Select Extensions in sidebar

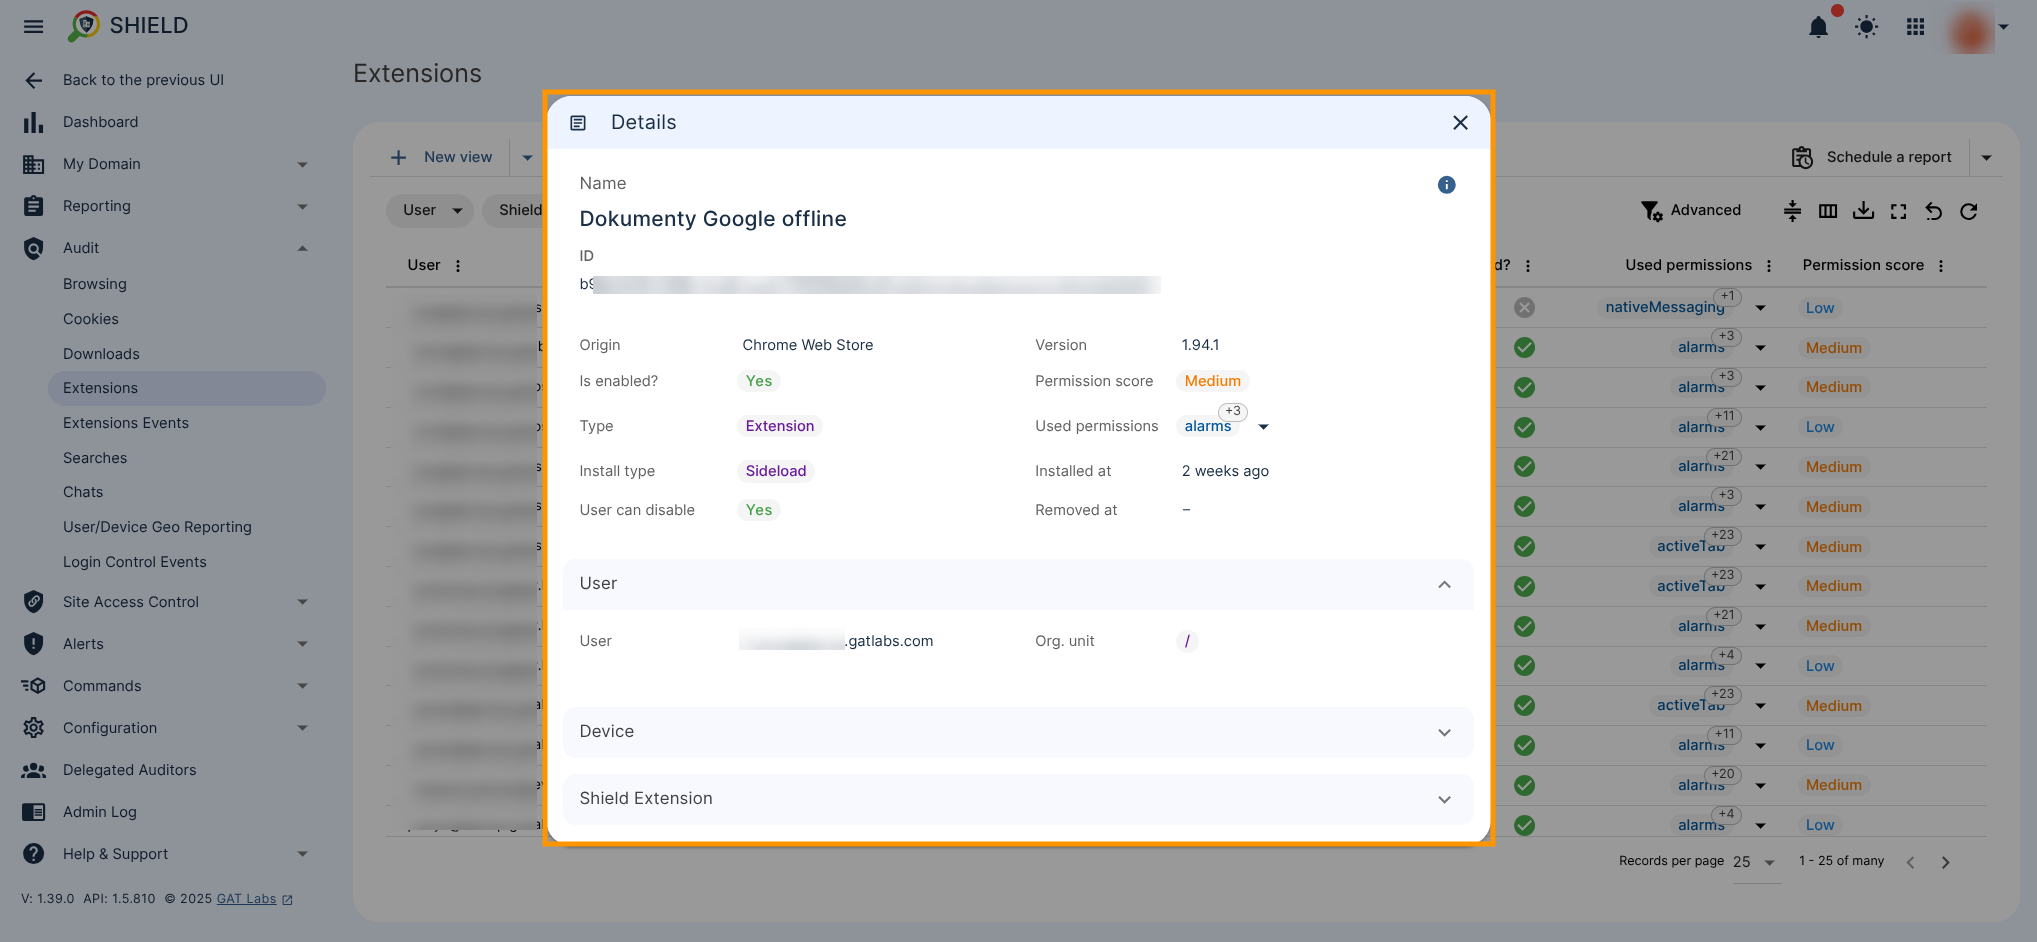click(187, 388)
